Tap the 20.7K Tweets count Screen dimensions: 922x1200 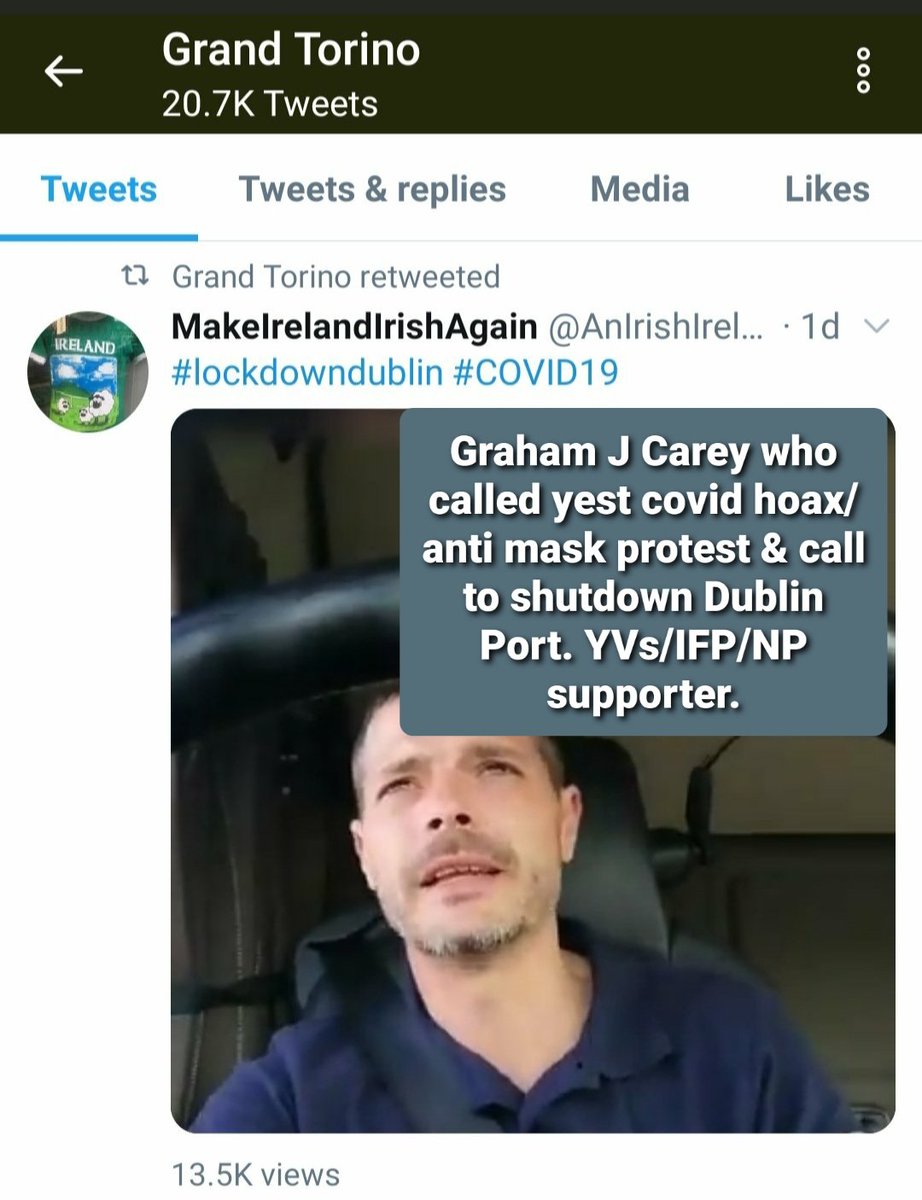coord(270,104)
